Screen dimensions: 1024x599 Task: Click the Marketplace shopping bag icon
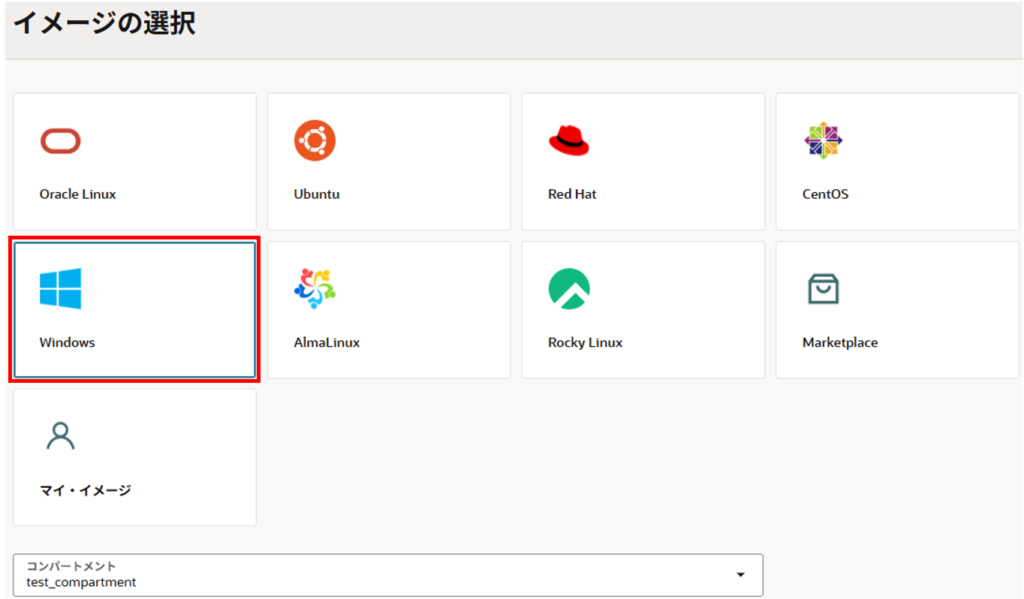tap(823, 289)
